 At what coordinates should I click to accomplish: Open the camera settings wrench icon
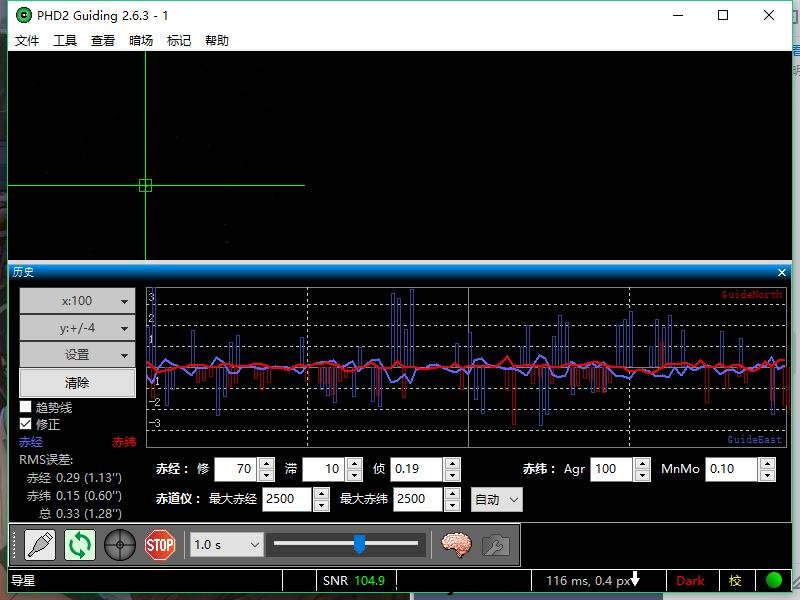(x=495, y=545)
